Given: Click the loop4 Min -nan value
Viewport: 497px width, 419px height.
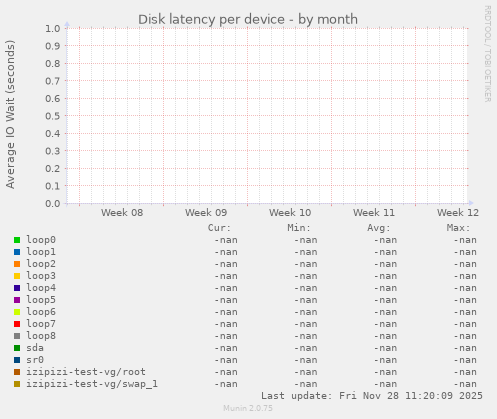Looking at the screenshot, I should [306, 288].
